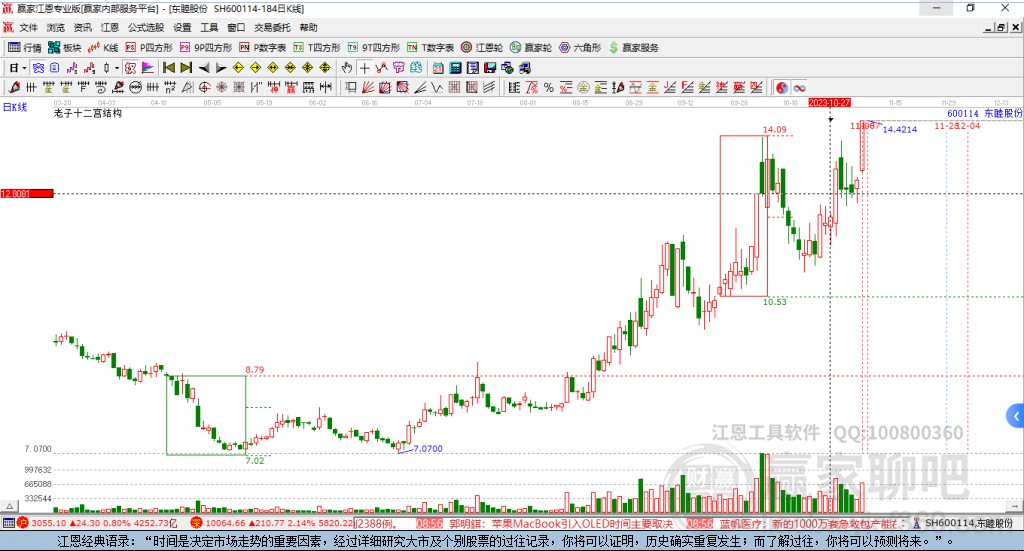Open dropdown arrow next to candlestick style icon
1024x551 pixels.
tap(117, 68)
